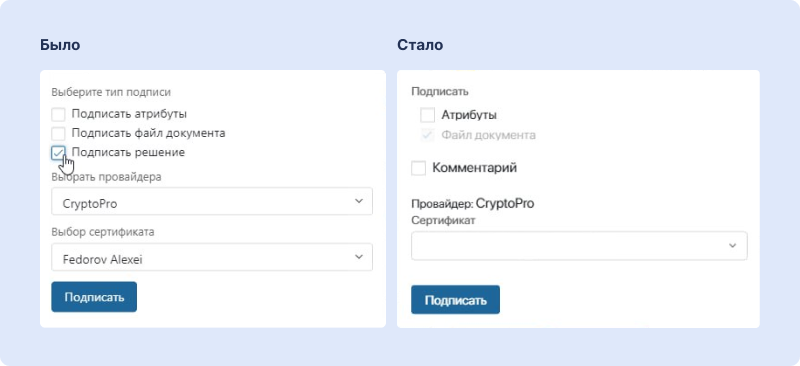
Task: Expand the empty 'Сертификат' dropdown
Action: tap(579, 246)
